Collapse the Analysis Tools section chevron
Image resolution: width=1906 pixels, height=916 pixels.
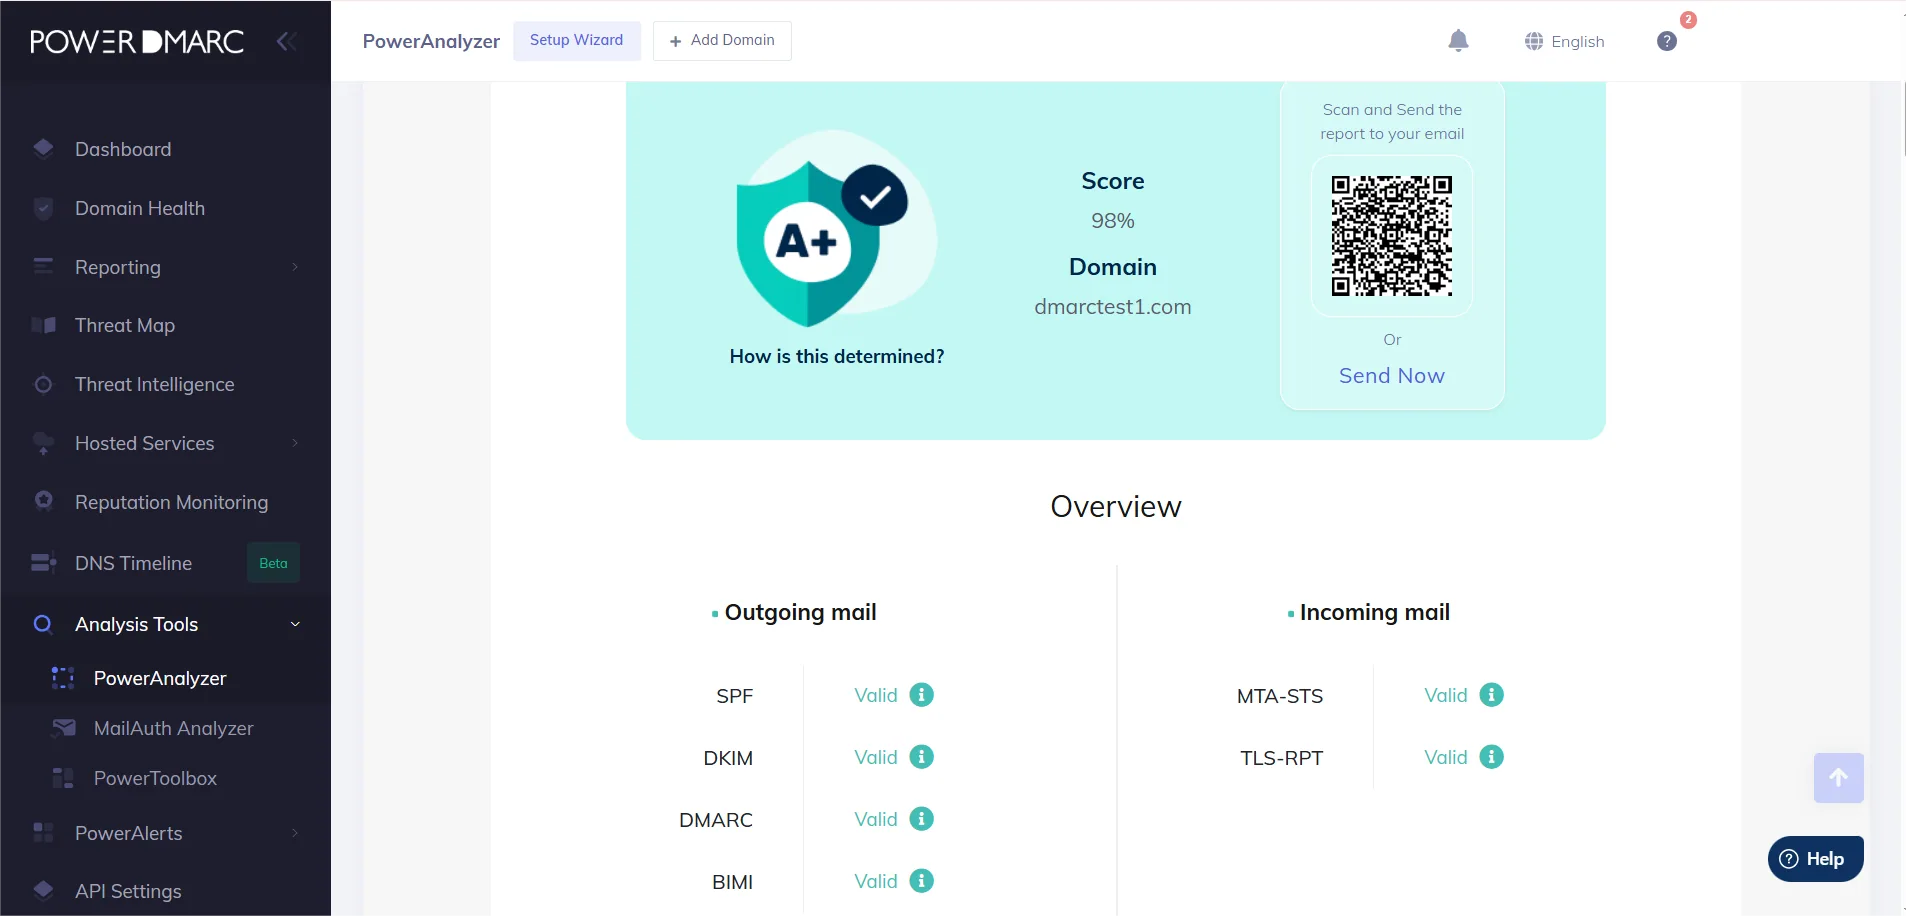295,624
